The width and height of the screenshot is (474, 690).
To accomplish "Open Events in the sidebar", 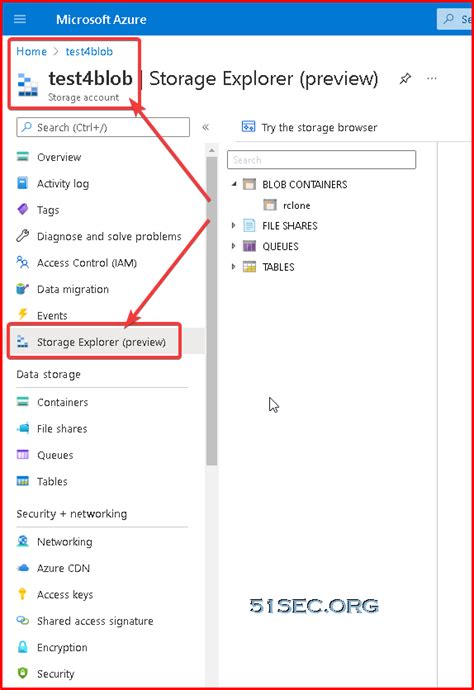I will point(52,316).
